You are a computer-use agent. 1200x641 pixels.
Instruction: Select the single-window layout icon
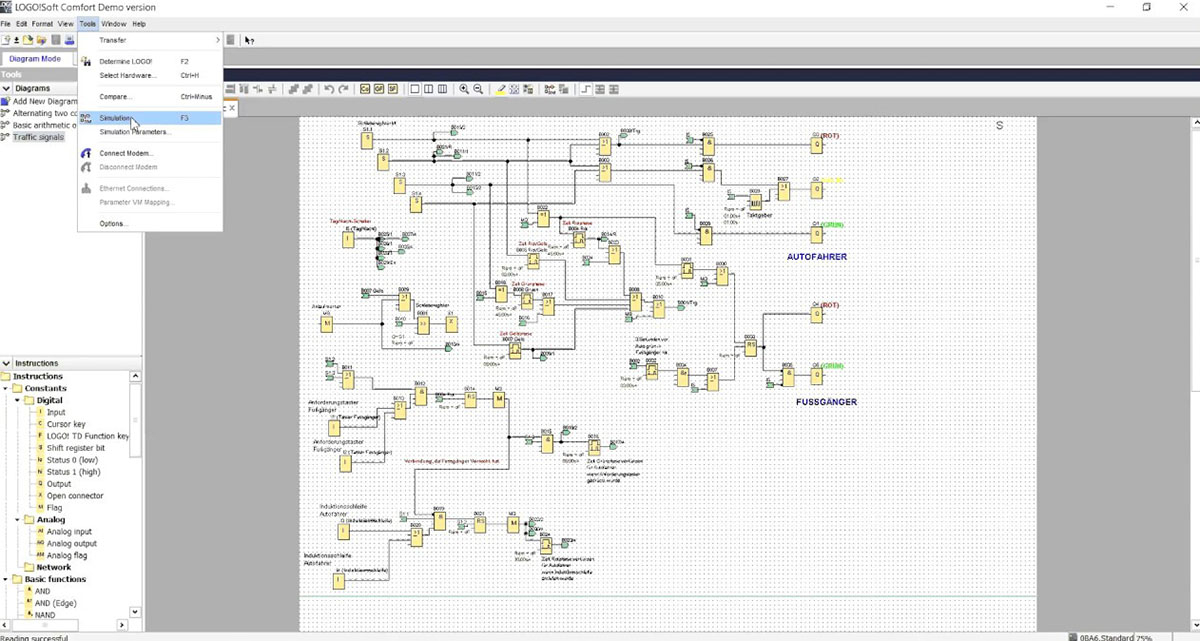(415, 89)
